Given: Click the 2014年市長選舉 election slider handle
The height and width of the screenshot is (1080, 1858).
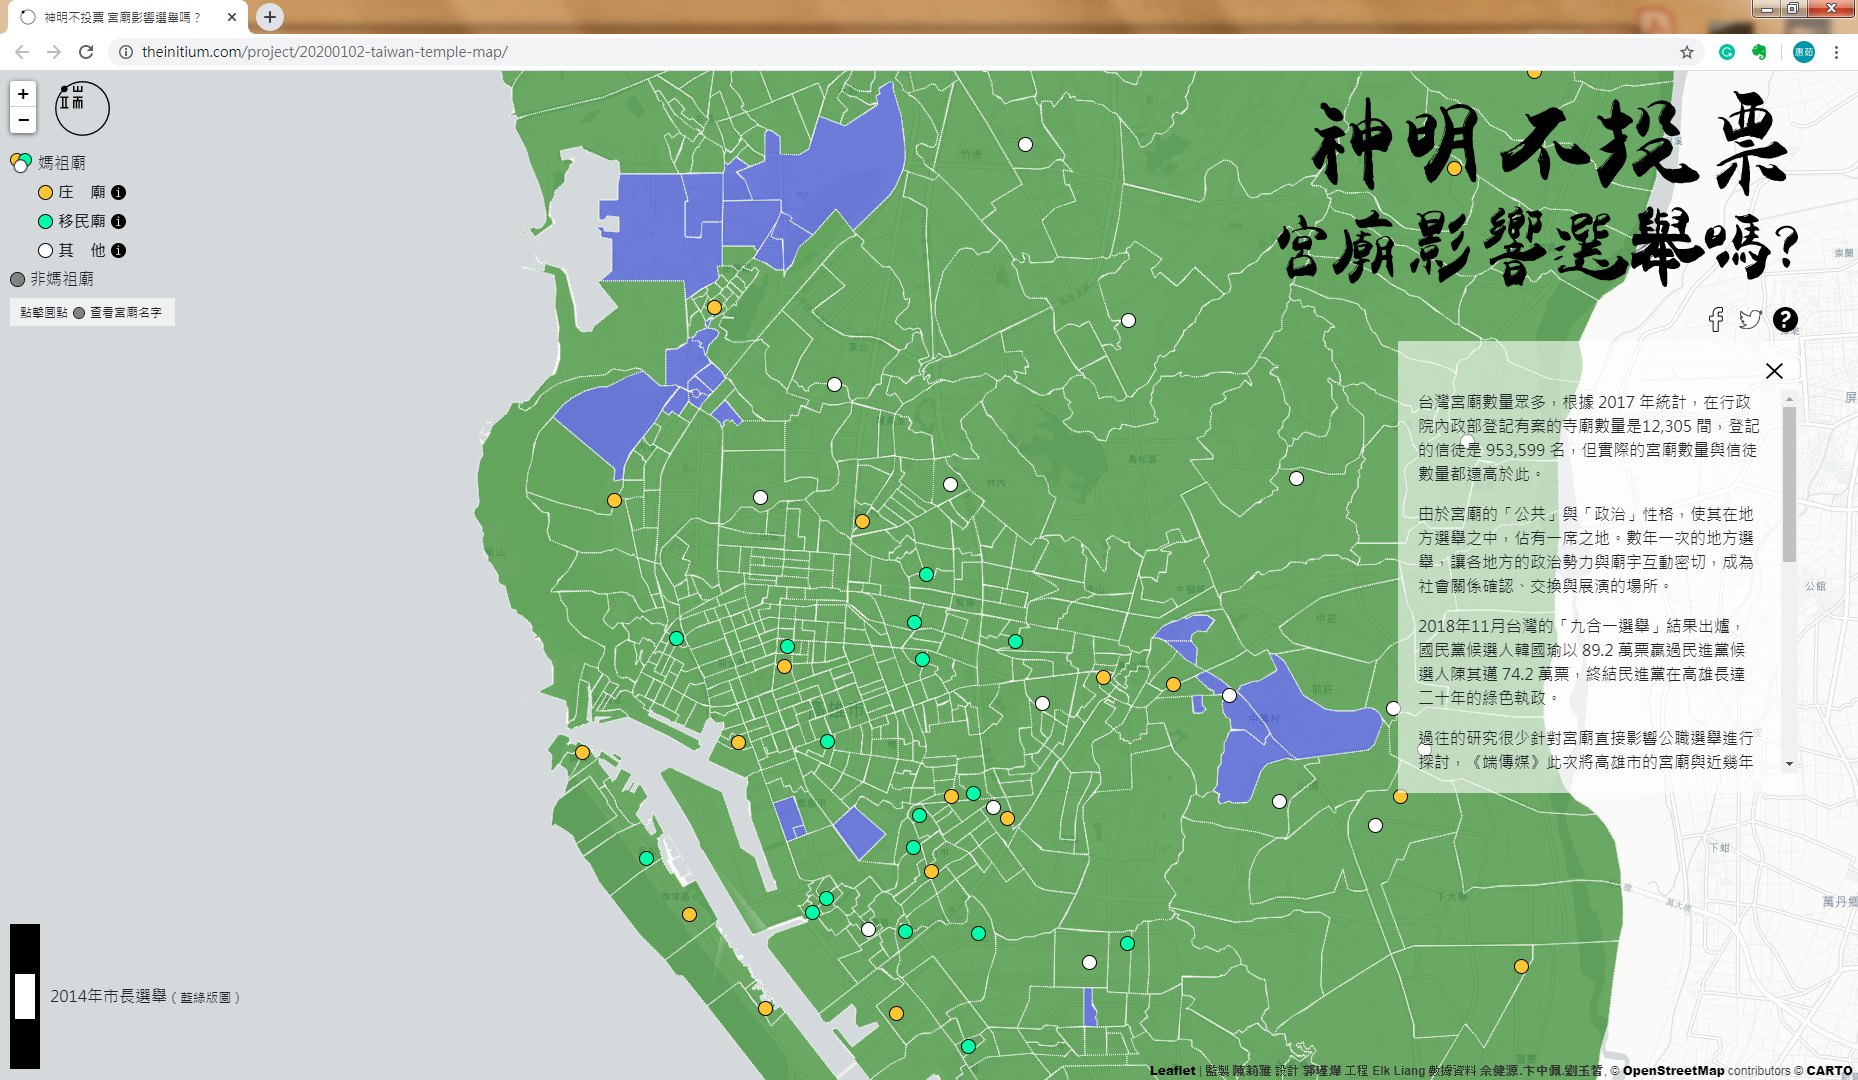Looking at the screenshot, I should click(25, 996).
